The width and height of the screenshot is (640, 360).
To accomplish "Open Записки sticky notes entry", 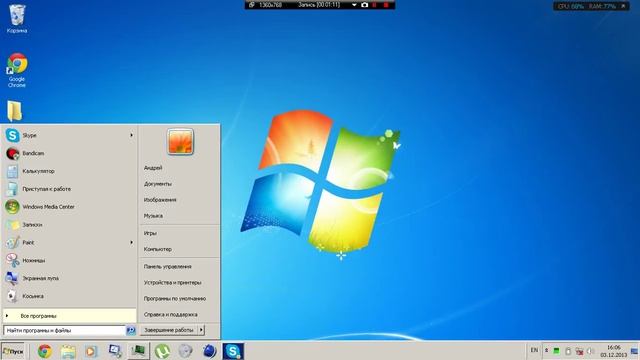I will coord(69,224).
